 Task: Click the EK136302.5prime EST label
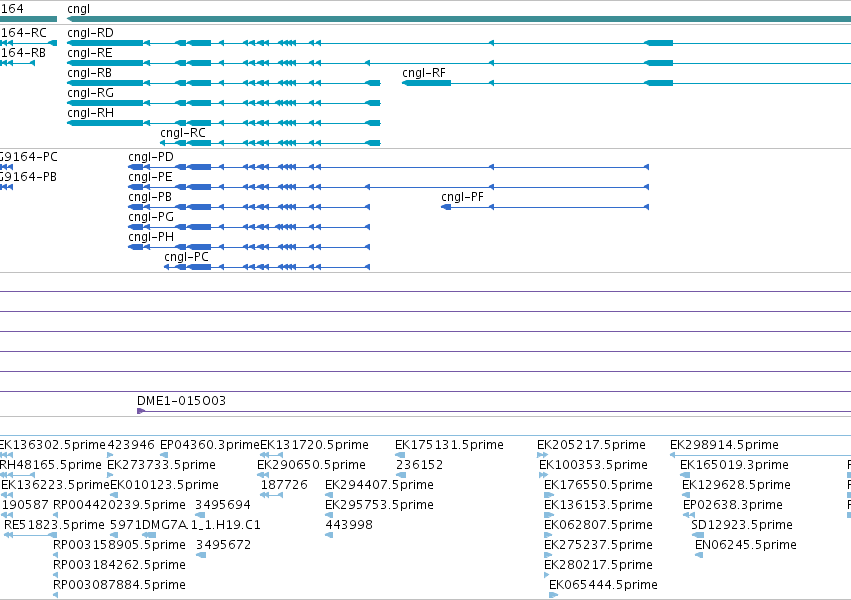click(x=53, y=445)
